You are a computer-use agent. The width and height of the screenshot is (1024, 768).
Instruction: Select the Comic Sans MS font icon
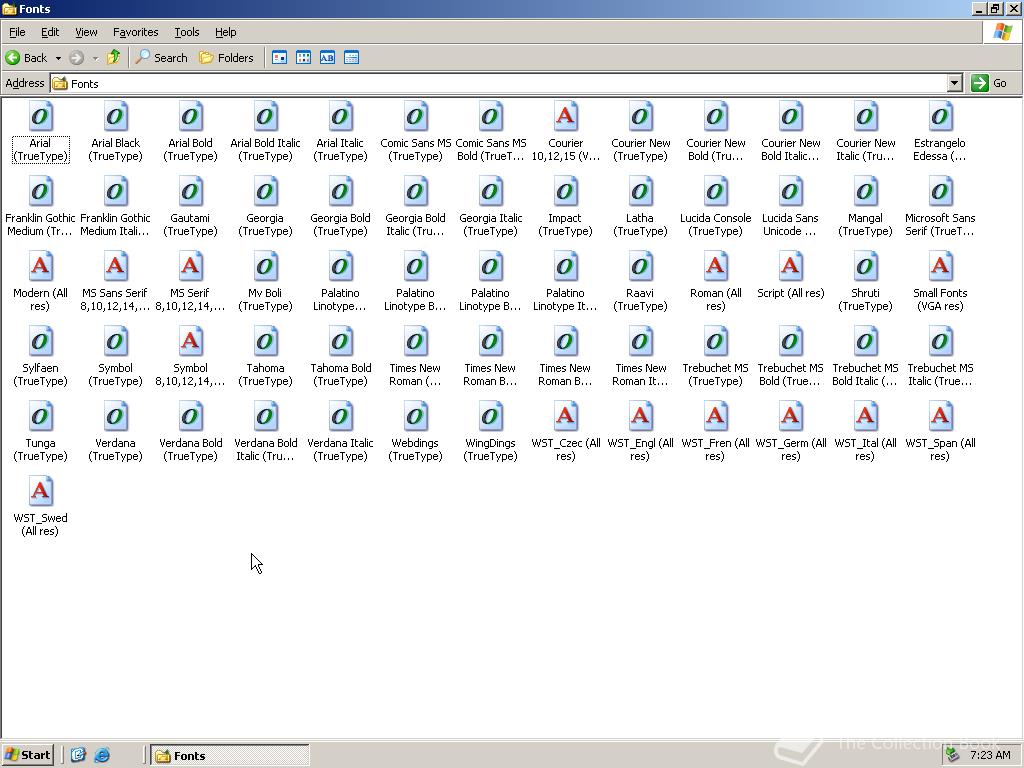pyautogui.click(x=416, y=117)
